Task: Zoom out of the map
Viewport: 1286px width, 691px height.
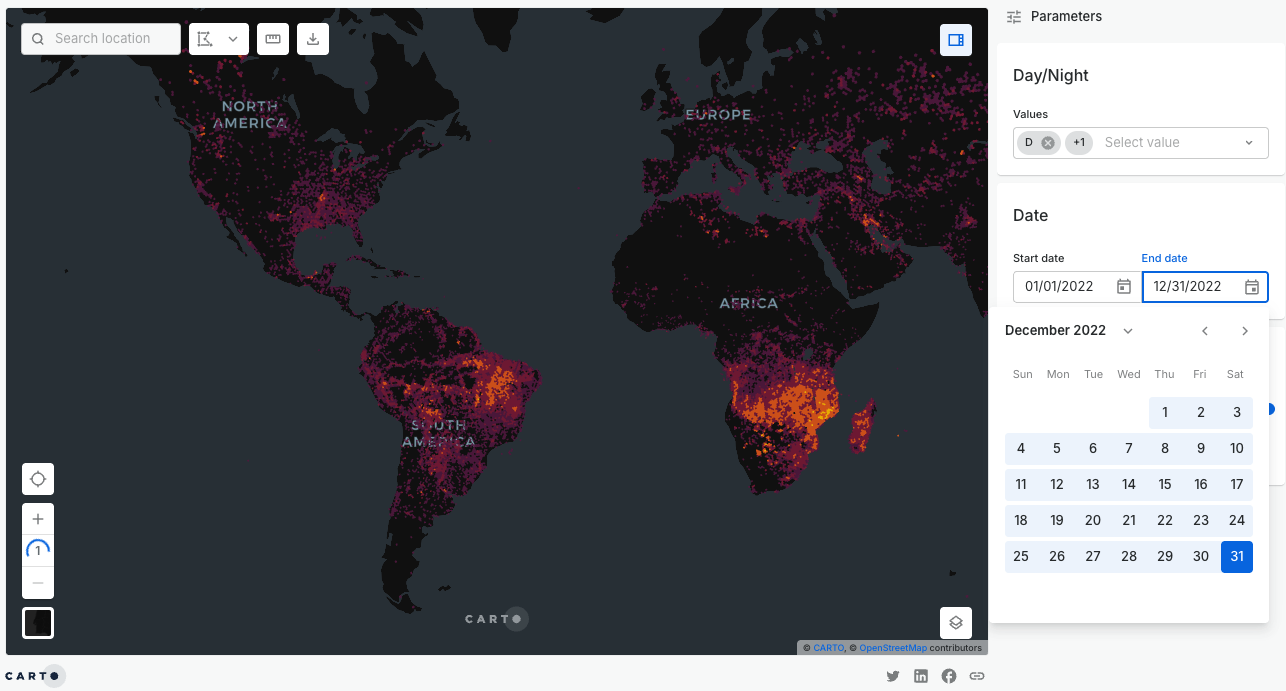Action: 38,583
